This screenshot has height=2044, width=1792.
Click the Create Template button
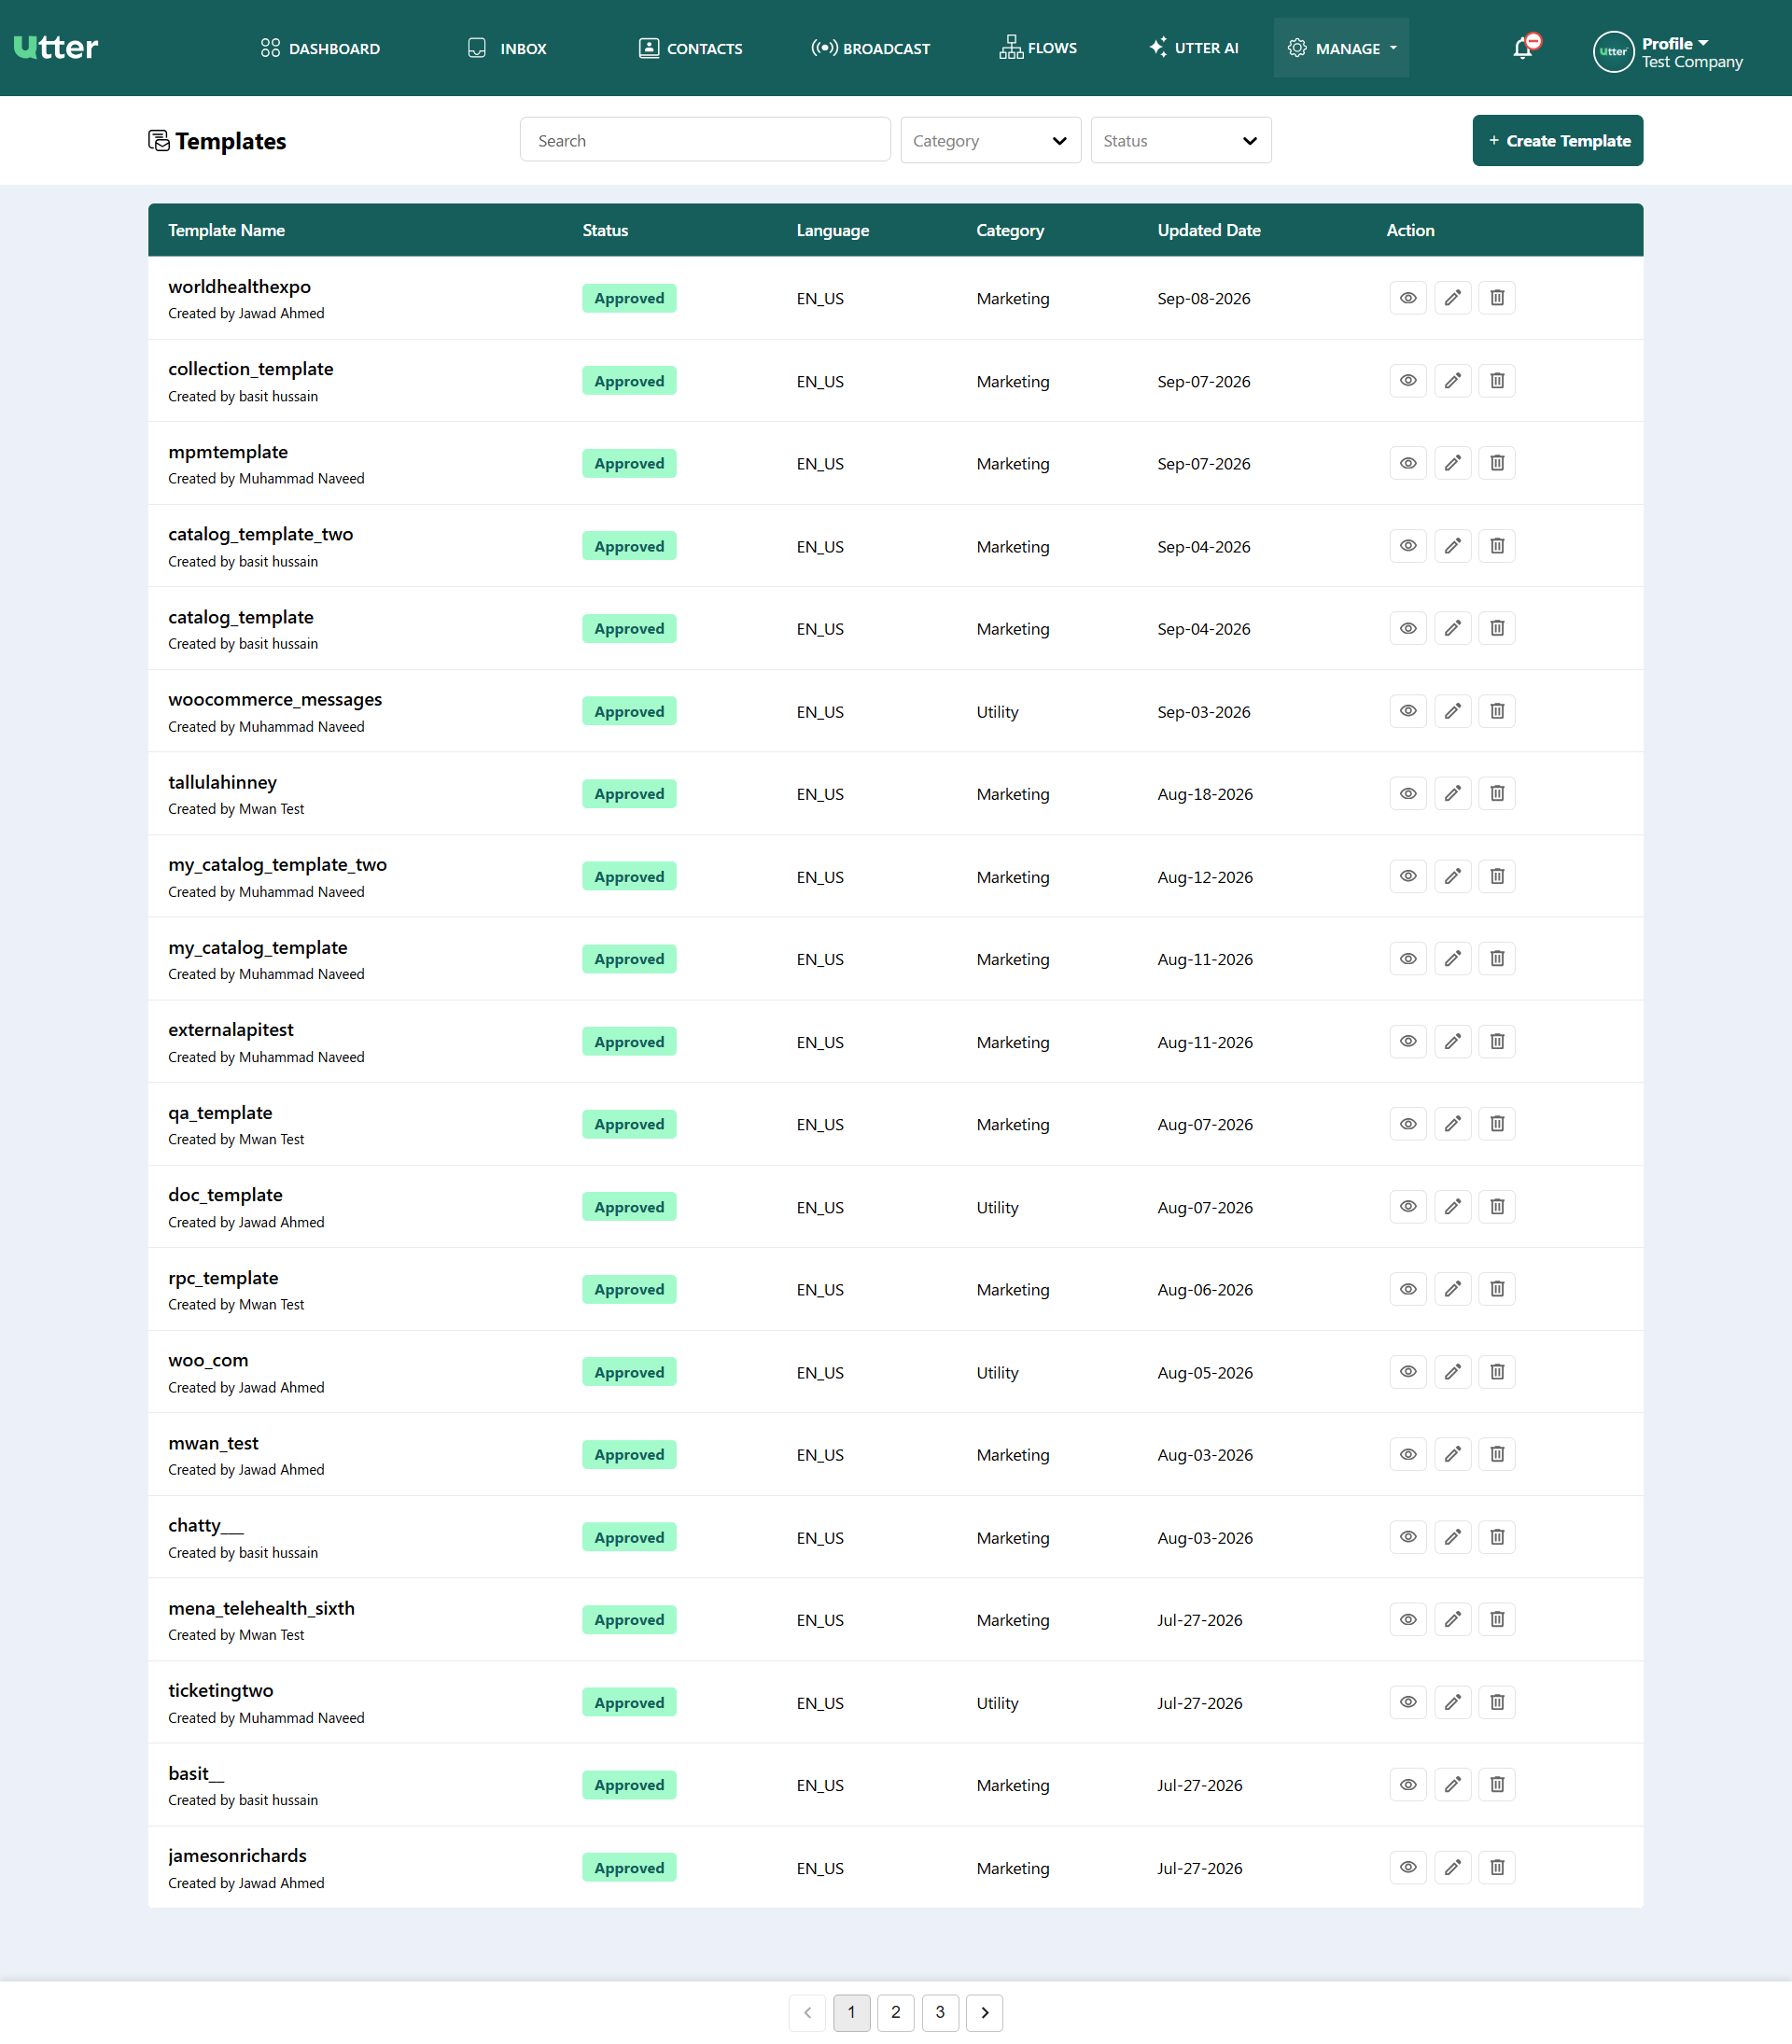(1557, 140)
